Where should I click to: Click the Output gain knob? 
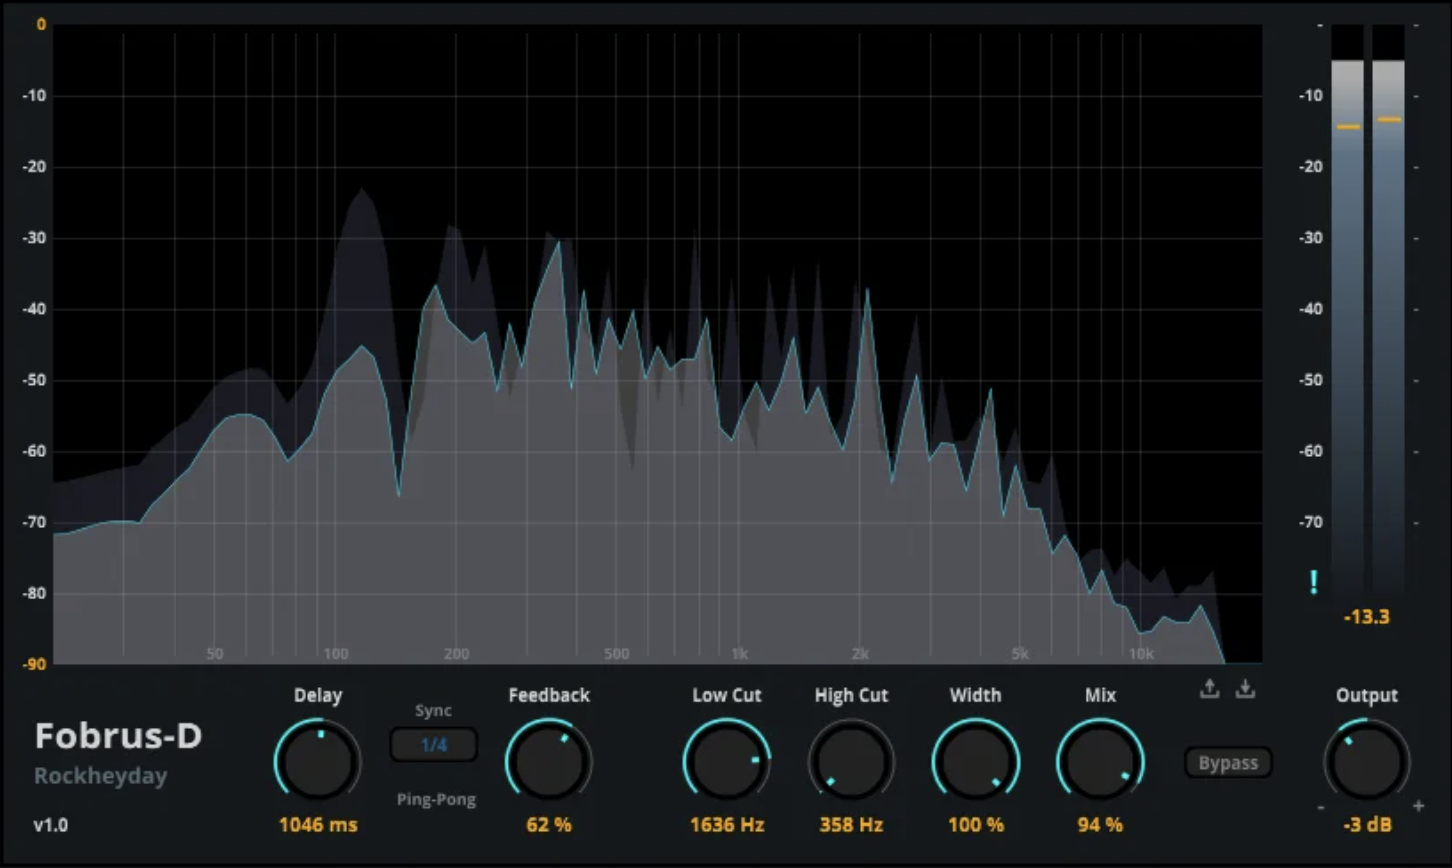pos(1367,762)
